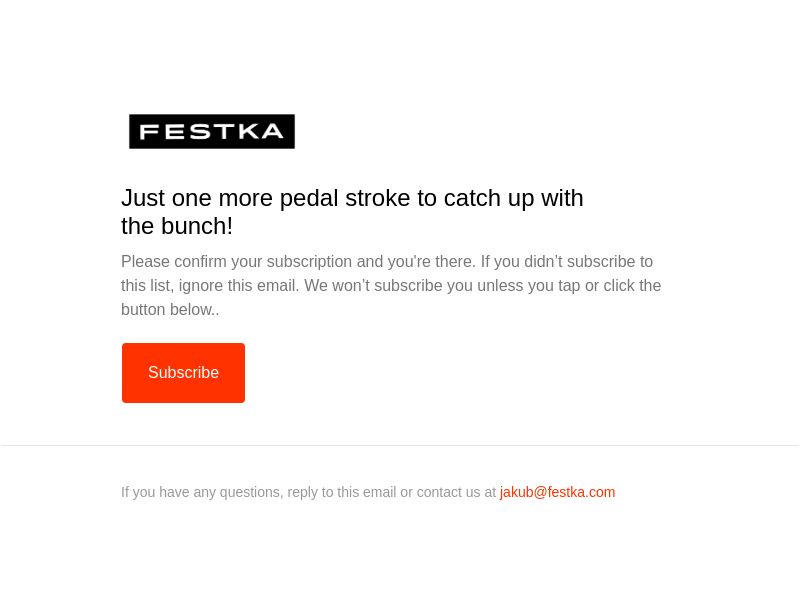This screenshot has width=800, height=600.
Task: Click "If you didn't subscribe to" text
Action: click(x=566, y=262)
